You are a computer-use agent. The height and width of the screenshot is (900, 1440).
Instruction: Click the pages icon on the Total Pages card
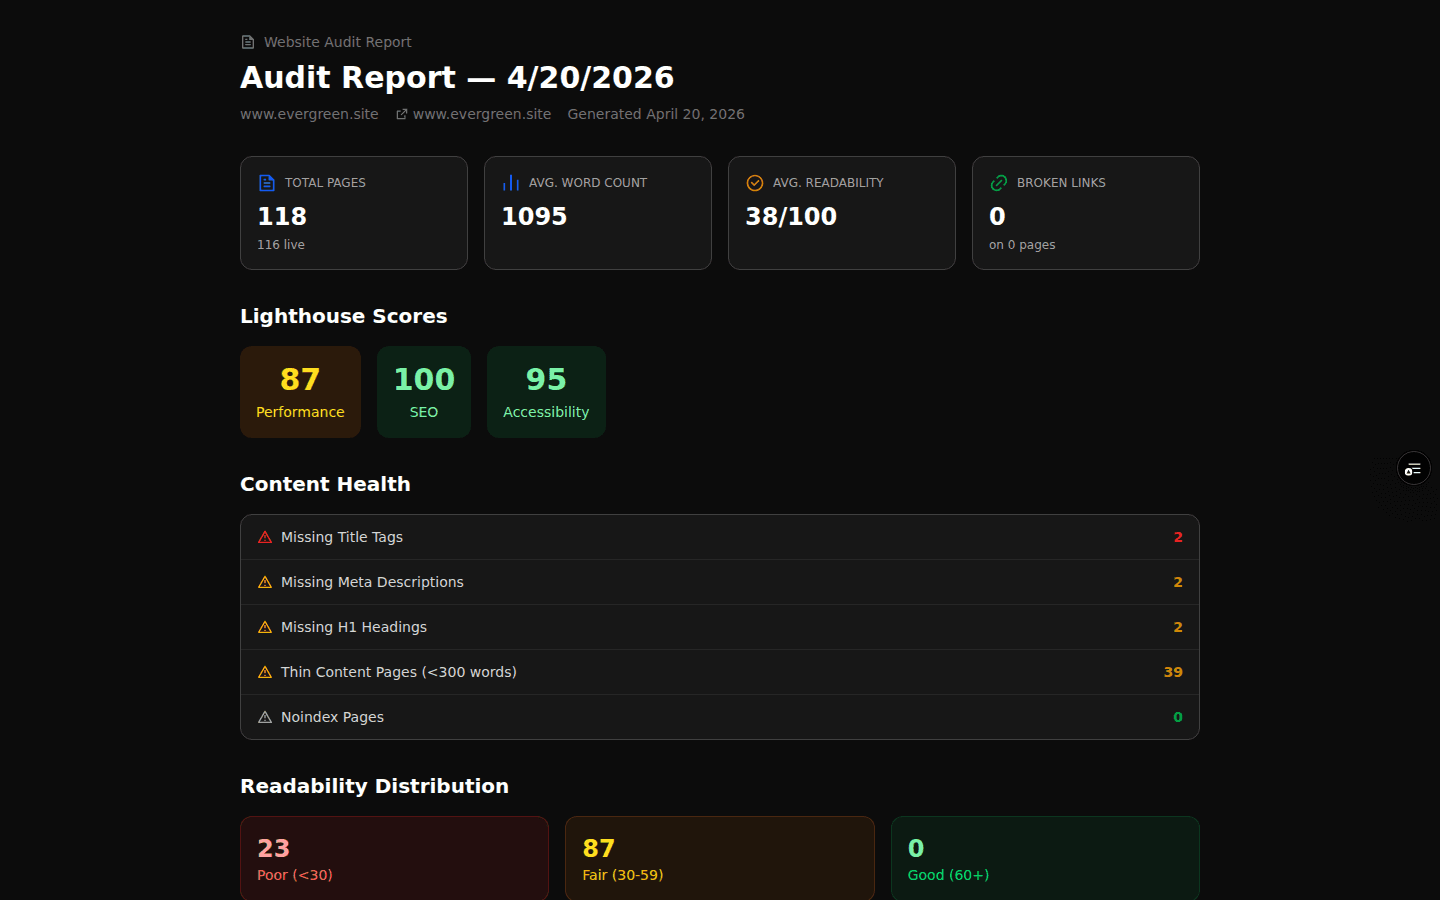tap(265, 182)
